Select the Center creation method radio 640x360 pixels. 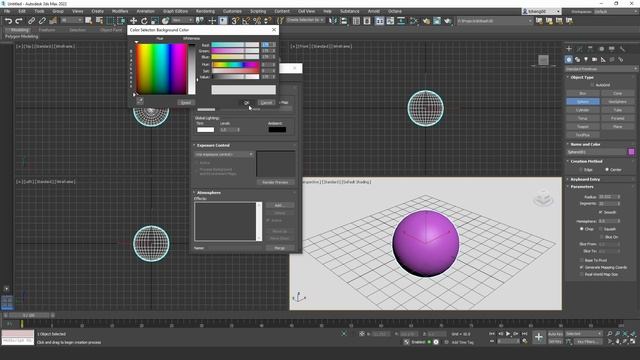pos(607,169)
